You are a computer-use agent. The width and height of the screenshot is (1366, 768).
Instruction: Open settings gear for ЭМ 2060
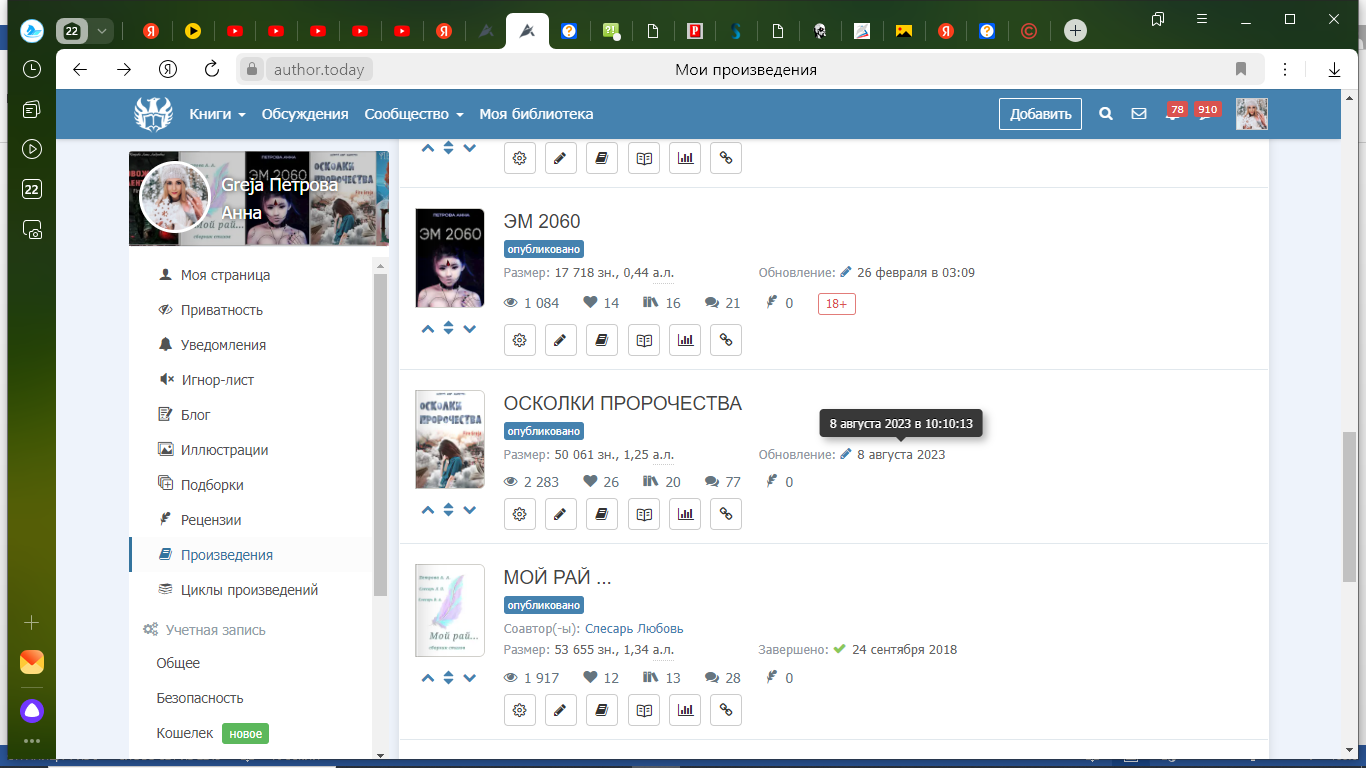click(520, 340)
